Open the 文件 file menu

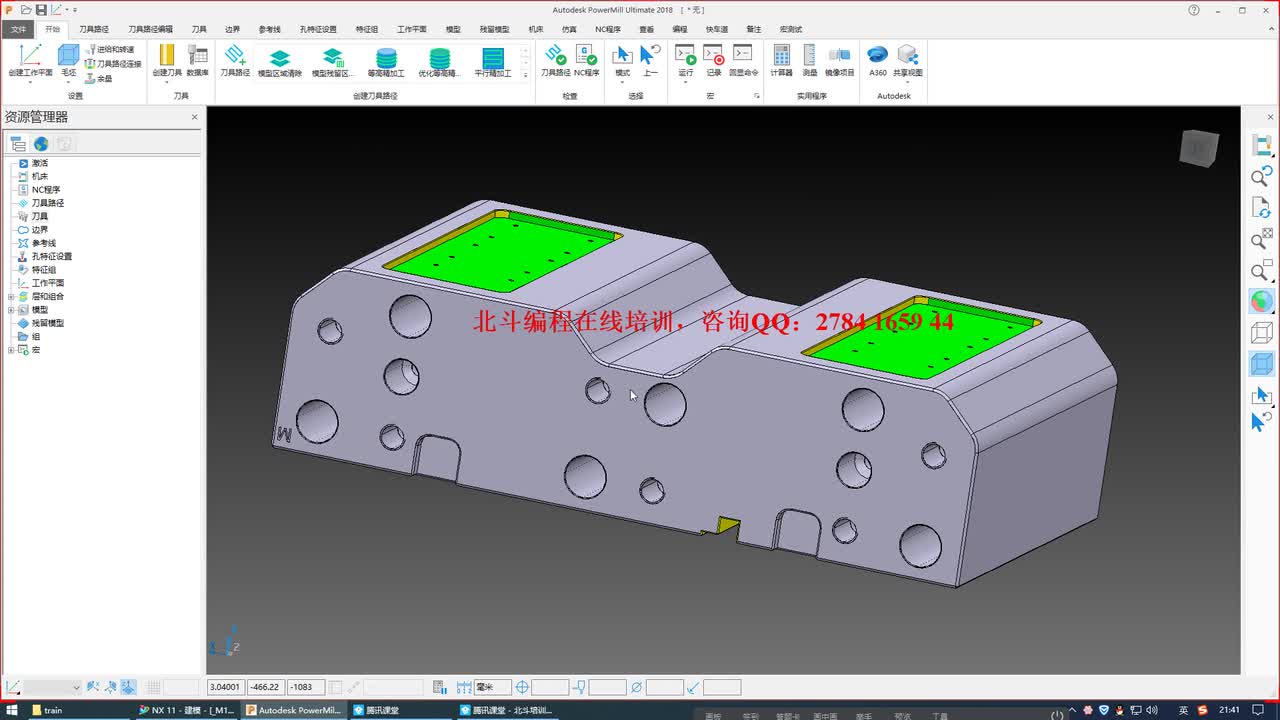(19, 29)
